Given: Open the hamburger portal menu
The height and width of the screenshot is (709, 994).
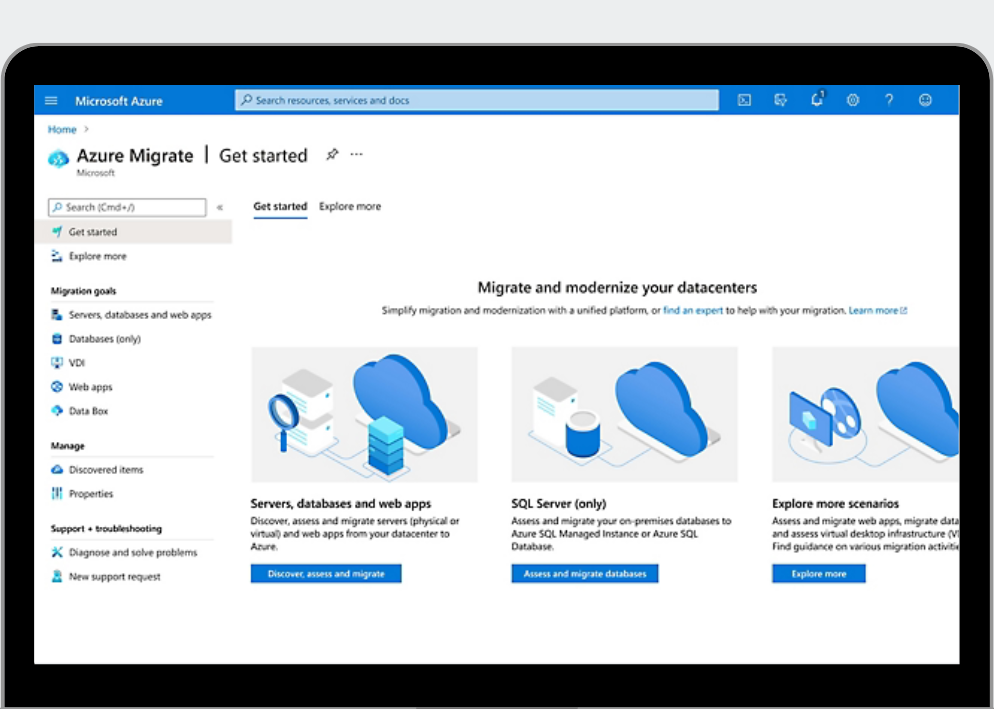Looking at the screenshot, I should [51, 100].
